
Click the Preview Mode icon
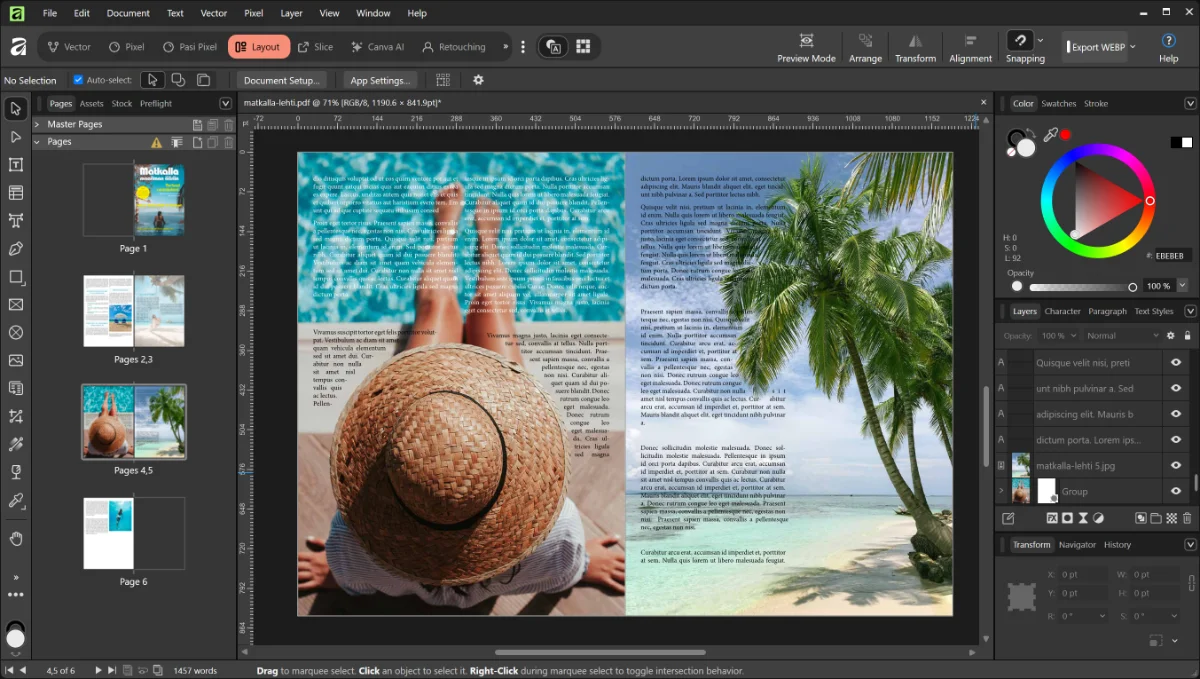(x=806, y=41)
